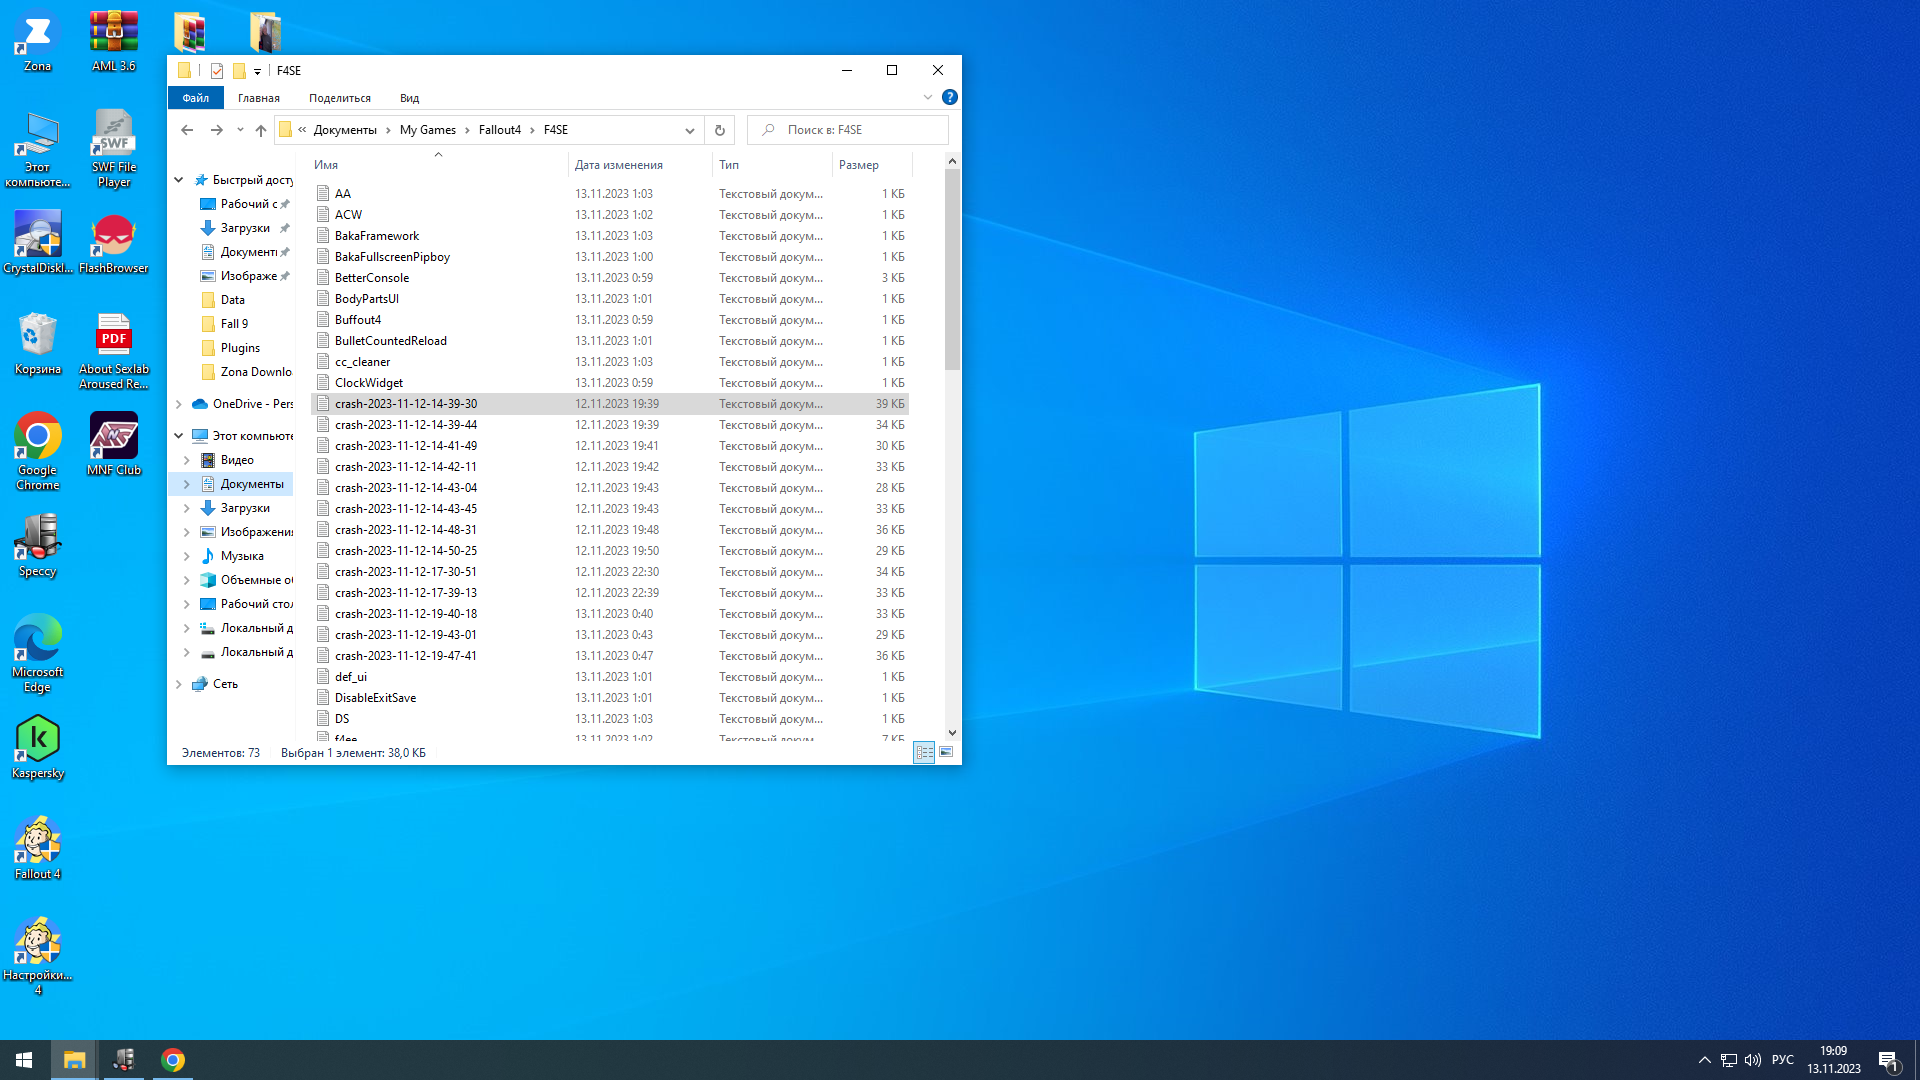Select the details view layout button
The image size is (1920, 1080).
click(x=924, y=752)
